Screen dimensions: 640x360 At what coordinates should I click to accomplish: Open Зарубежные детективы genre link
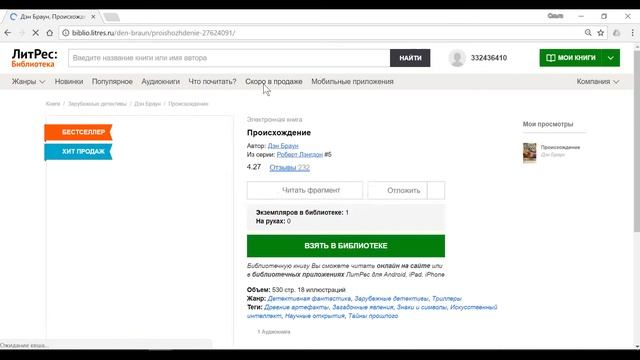(391, 299)
